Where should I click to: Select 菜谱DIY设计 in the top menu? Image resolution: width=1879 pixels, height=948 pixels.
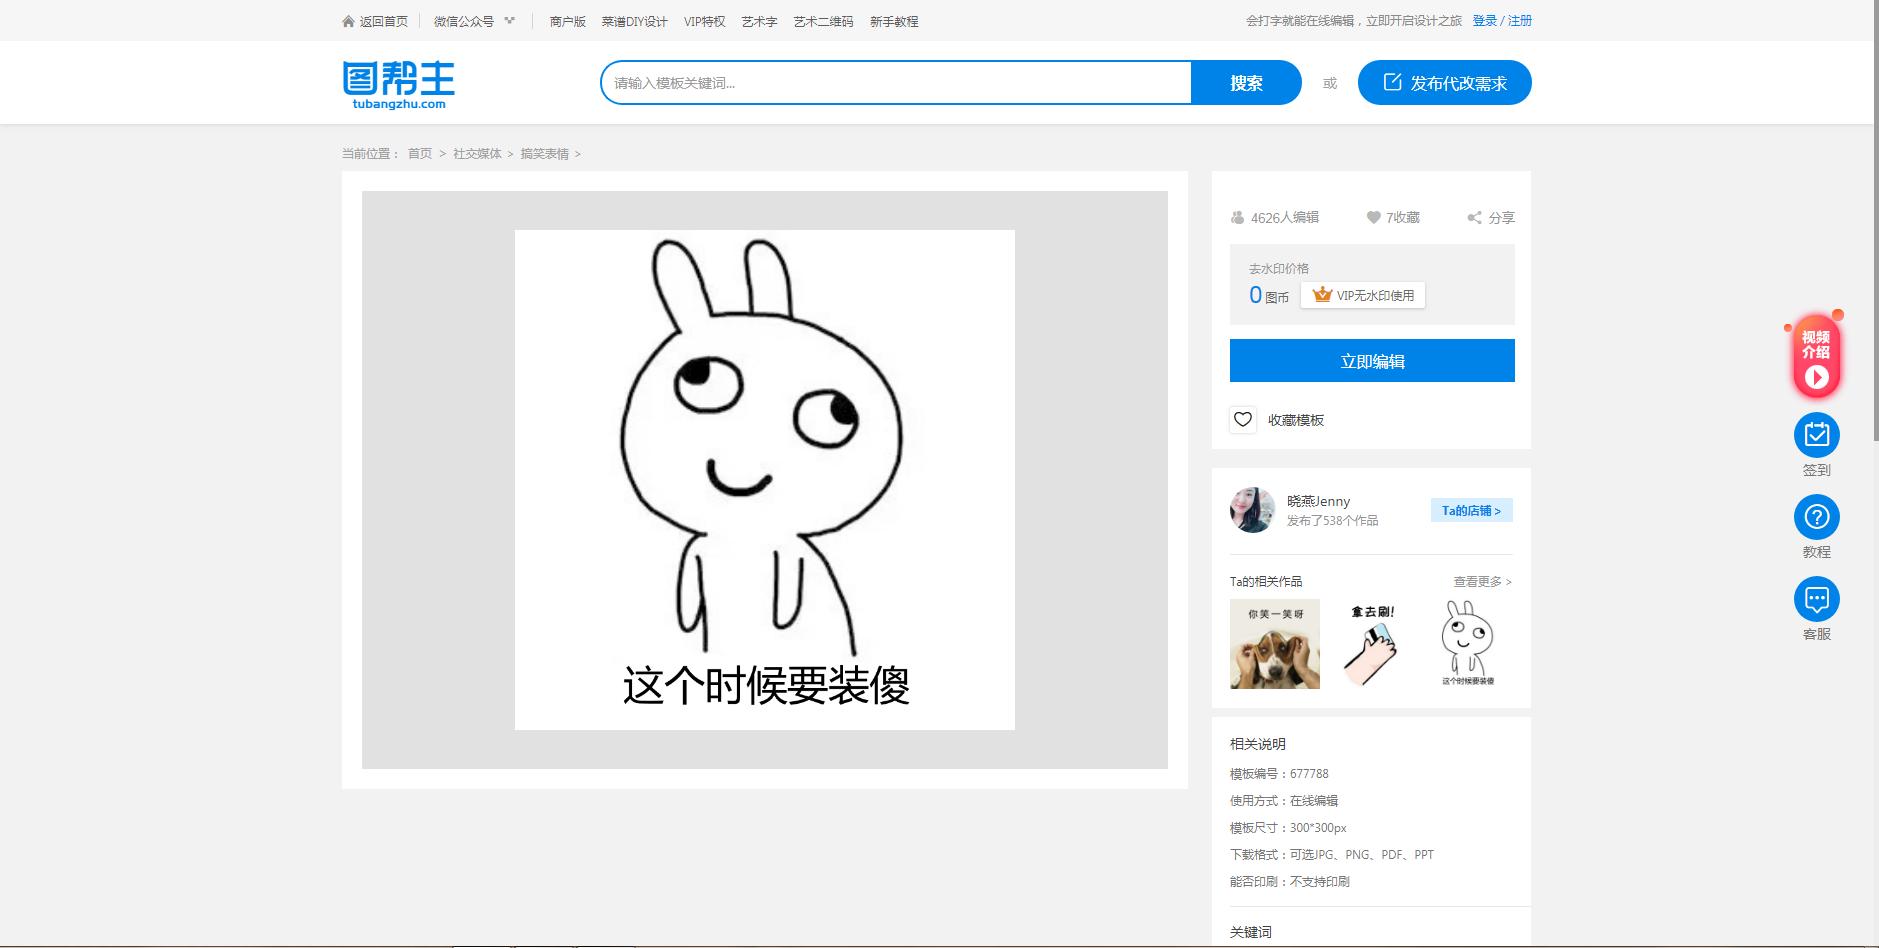(633, 20)
